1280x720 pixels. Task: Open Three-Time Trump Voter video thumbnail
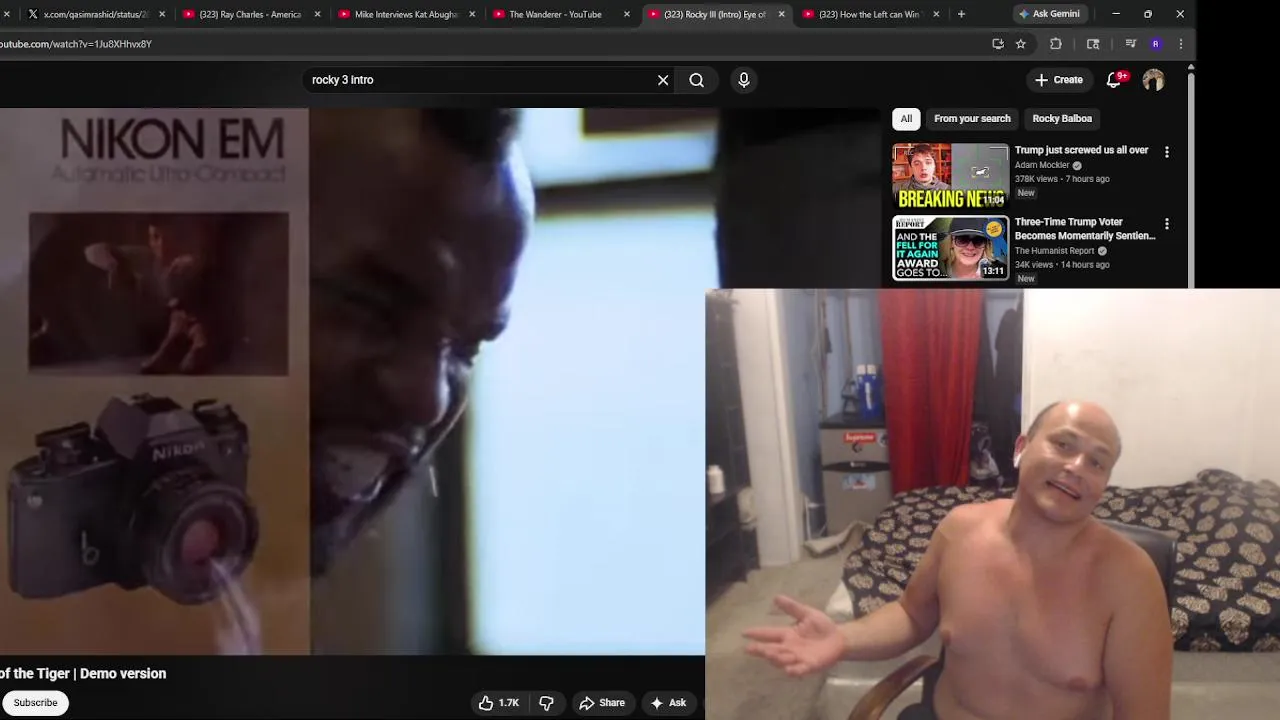[950, 248]
